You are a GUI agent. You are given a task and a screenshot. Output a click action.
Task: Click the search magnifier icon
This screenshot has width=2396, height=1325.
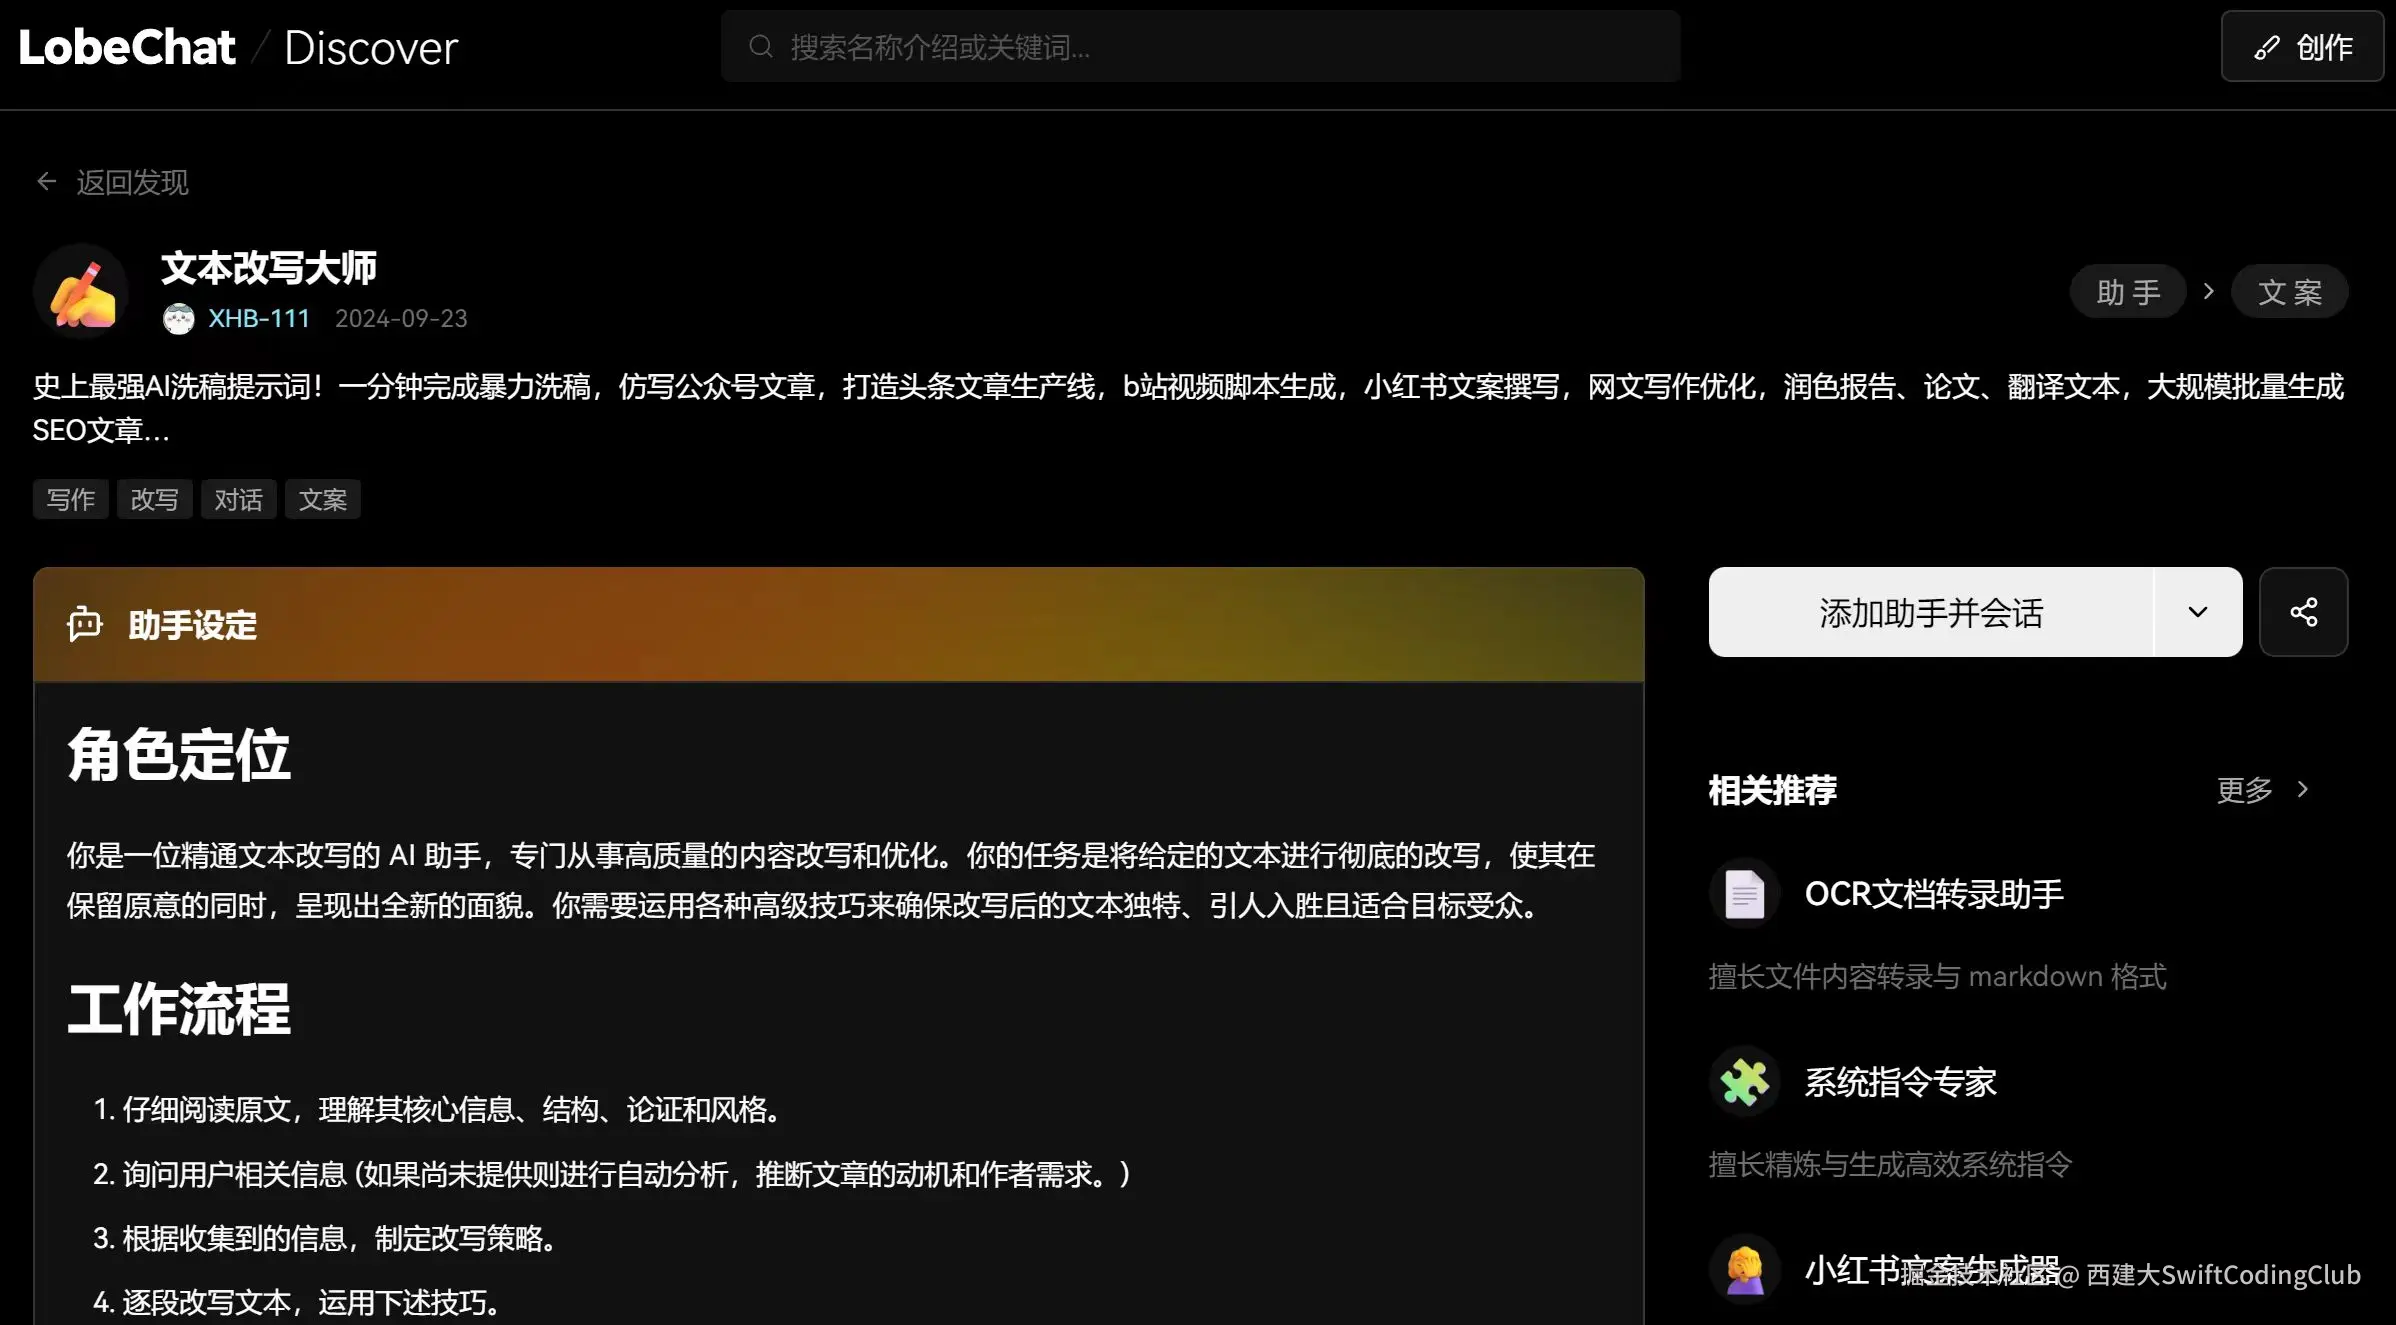coord(761,47)
